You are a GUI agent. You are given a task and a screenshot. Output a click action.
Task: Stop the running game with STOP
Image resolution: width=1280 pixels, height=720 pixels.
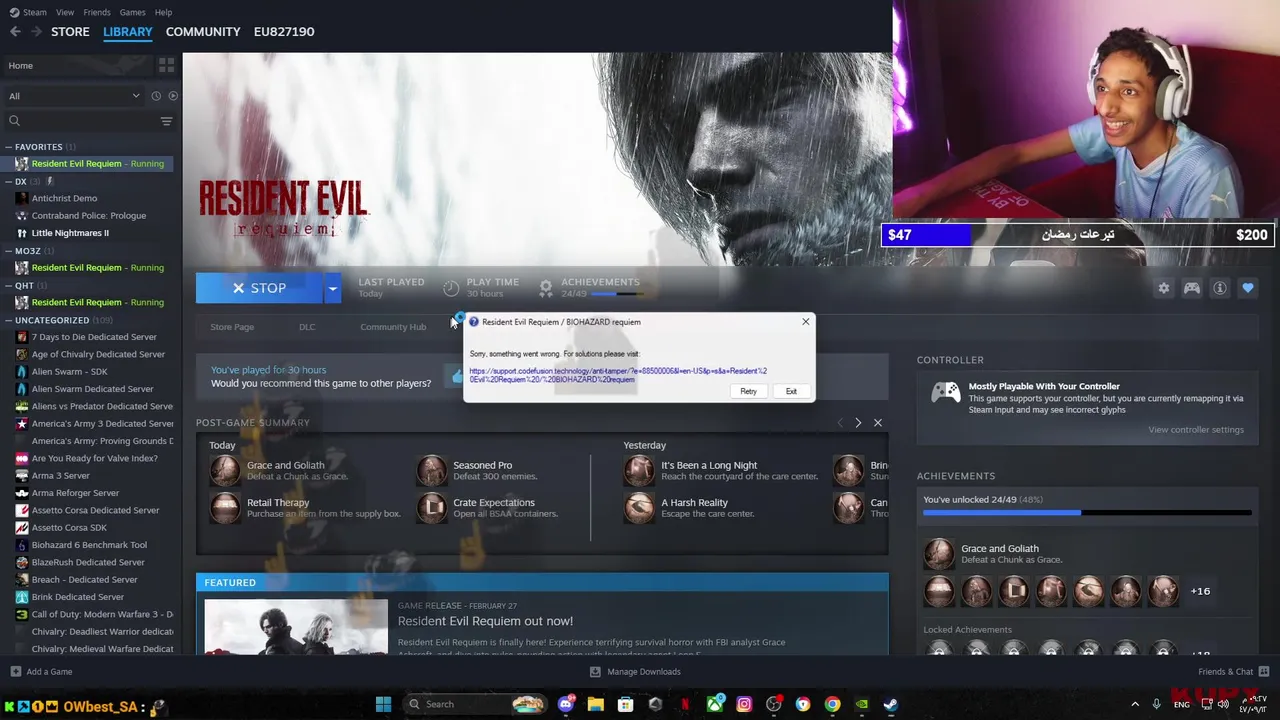tap(259, 288)
